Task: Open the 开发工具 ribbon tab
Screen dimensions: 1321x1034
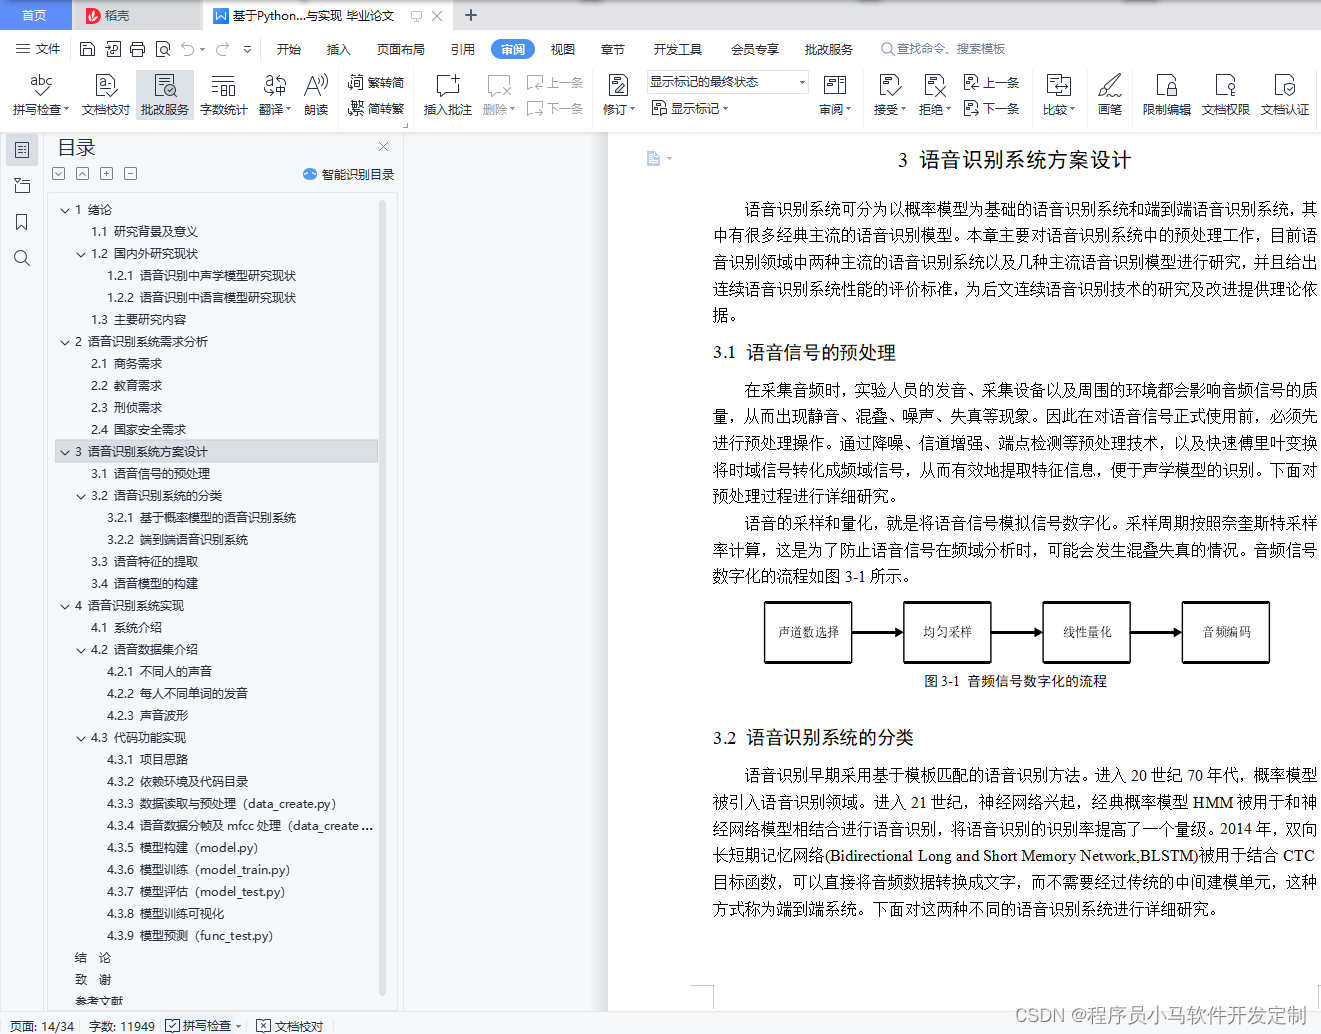Action: click(x=678, y=49)
